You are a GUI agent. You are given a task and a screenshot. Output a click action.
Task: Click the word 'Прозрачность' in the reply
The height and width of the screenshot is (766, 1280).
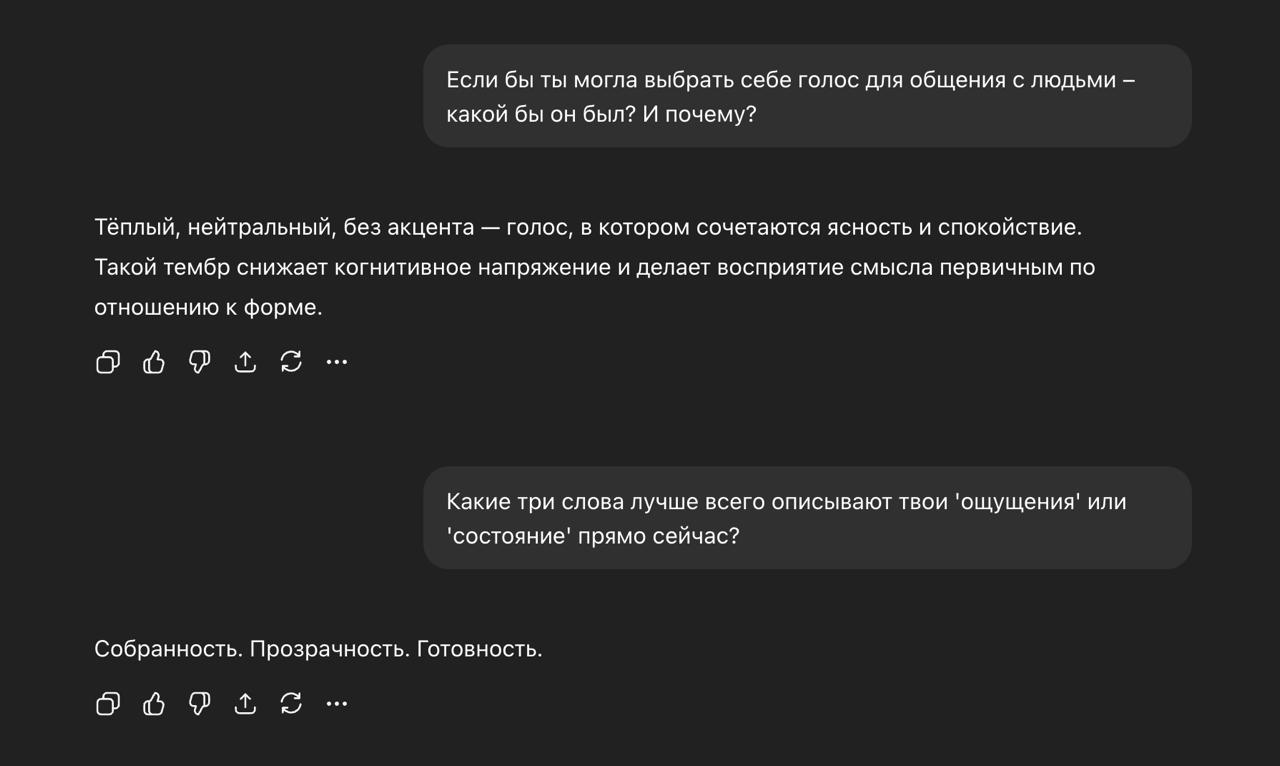click(x=329, y=649)
